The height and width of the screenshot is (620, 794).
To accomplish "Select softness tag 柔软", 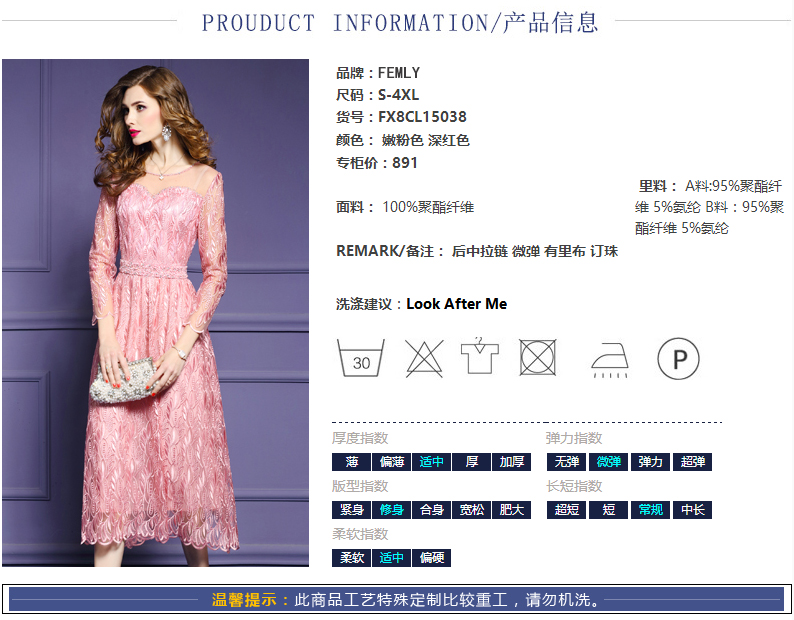I will click(351, 558).
